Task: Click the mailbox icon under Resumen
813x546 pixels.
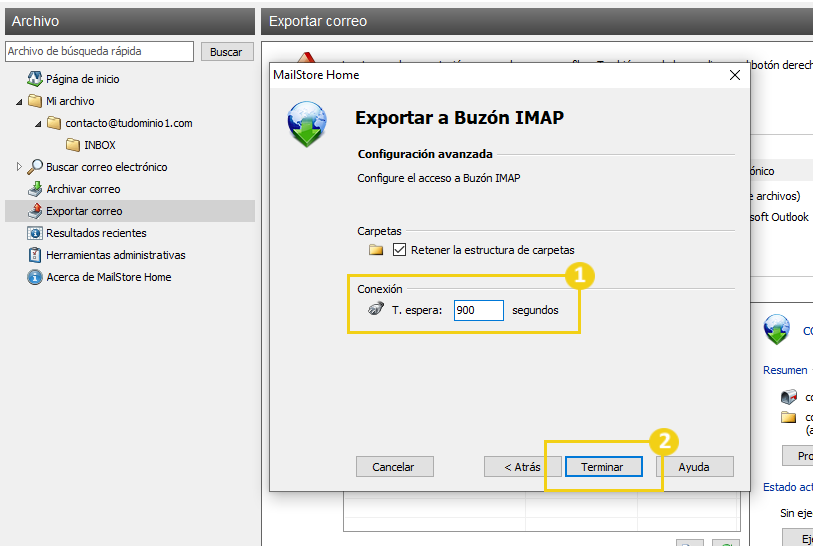Action: click(x=789, y=397)
